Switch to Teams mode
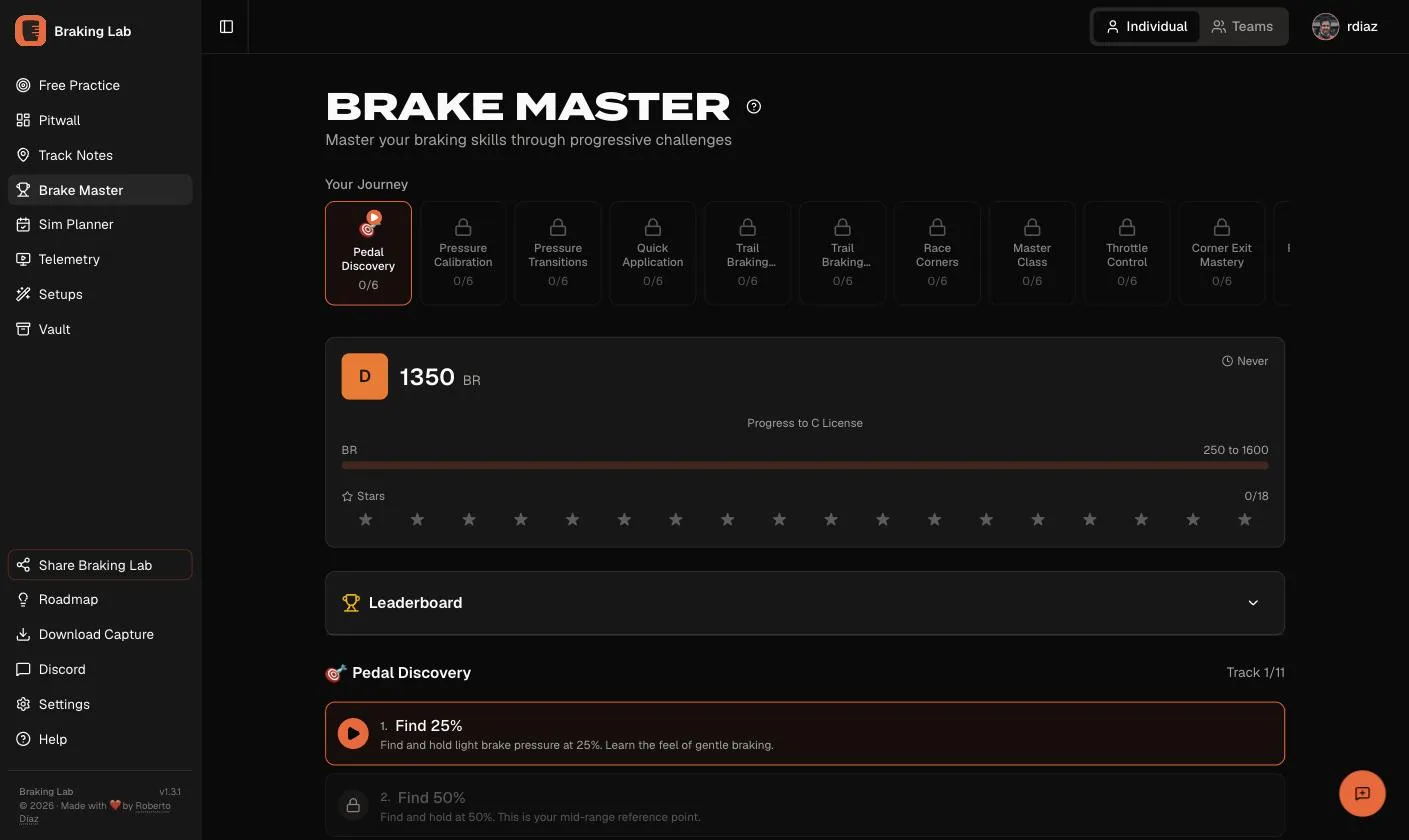This screenshot has width=1409, height=840. [x=1242, y=27]
